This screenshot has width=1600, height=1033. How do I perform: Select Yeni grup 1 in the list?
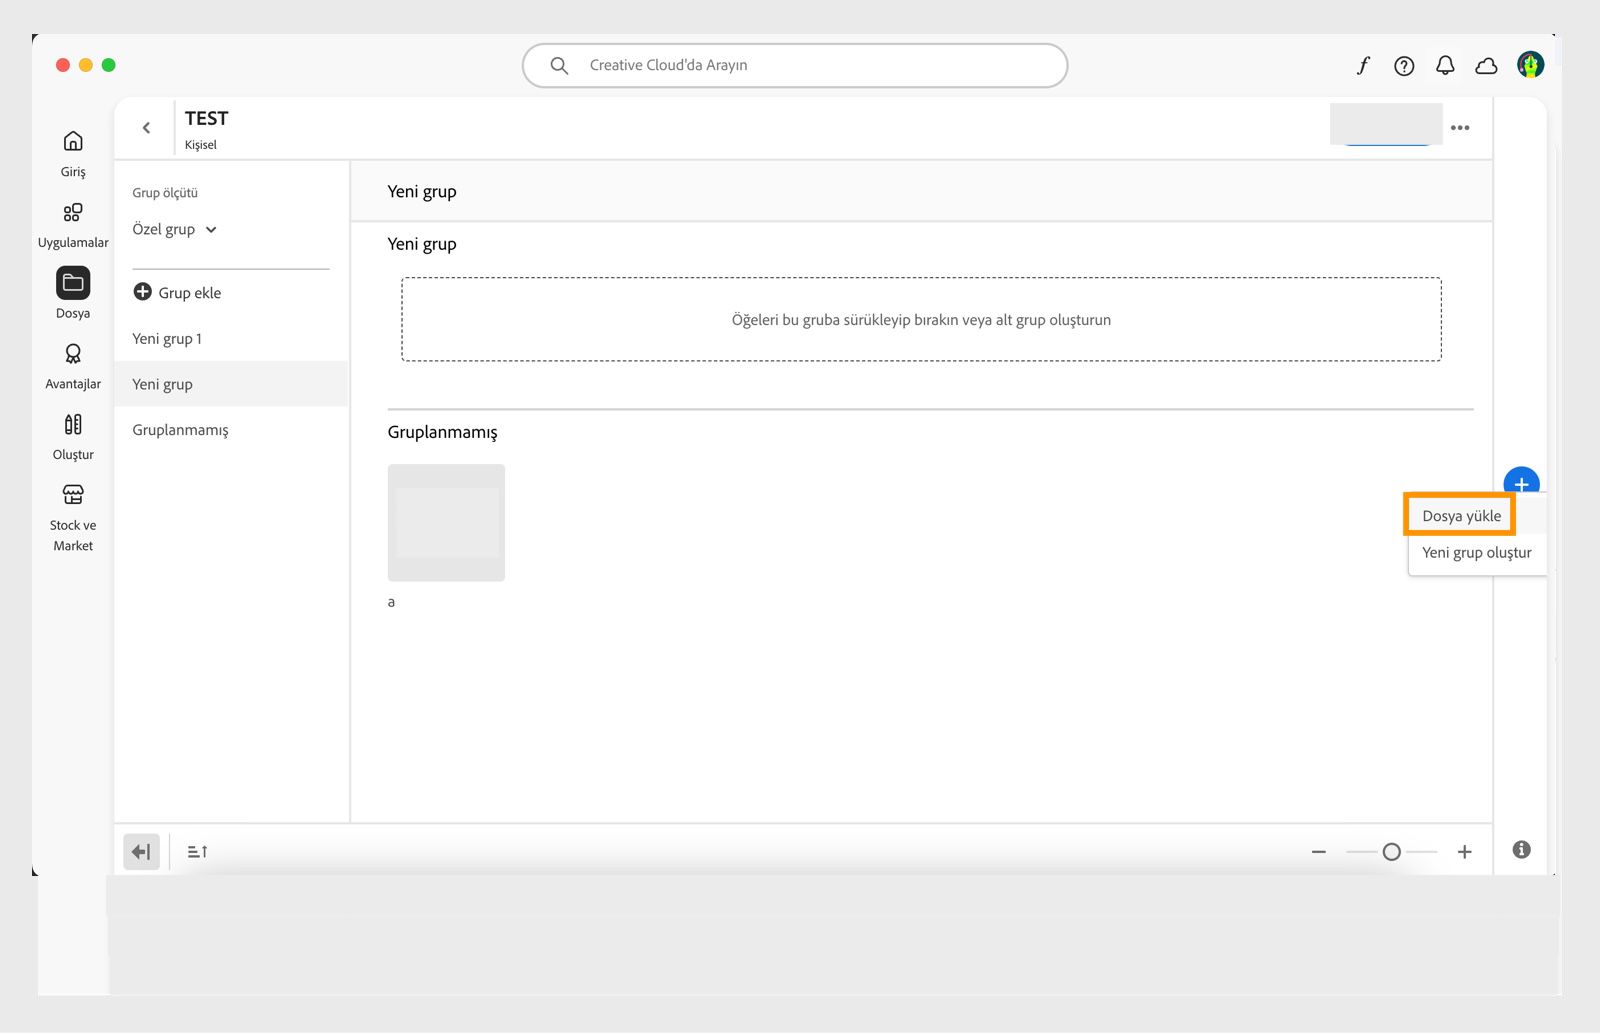coord(231,339)
